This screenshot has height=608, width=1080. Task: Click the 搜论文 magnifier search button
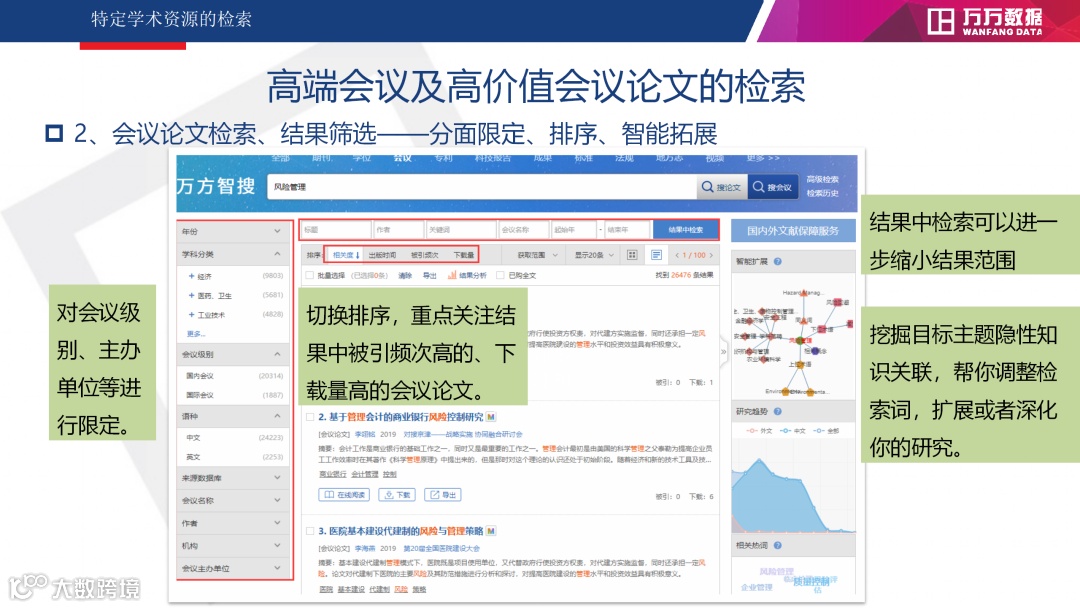pos(721,187)
